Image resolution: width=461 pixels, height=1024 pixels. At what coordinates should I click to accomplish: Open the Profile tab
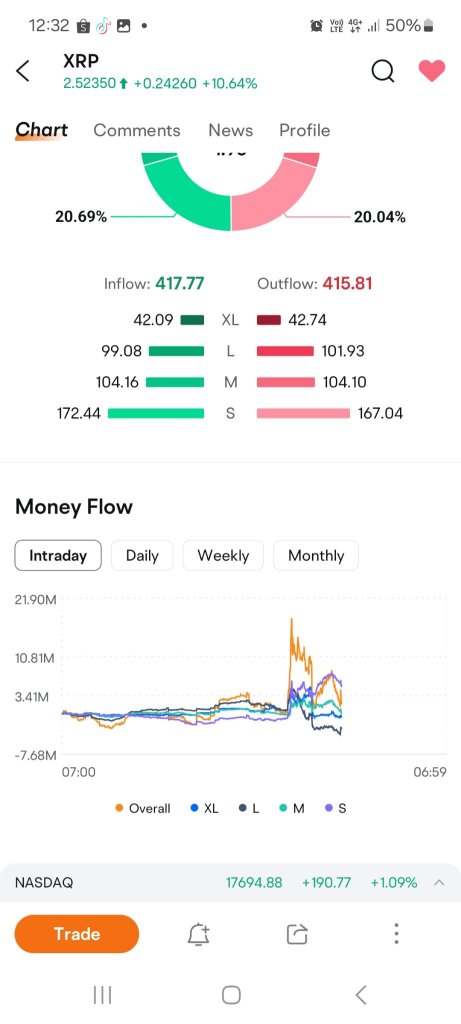coord(304,130)
